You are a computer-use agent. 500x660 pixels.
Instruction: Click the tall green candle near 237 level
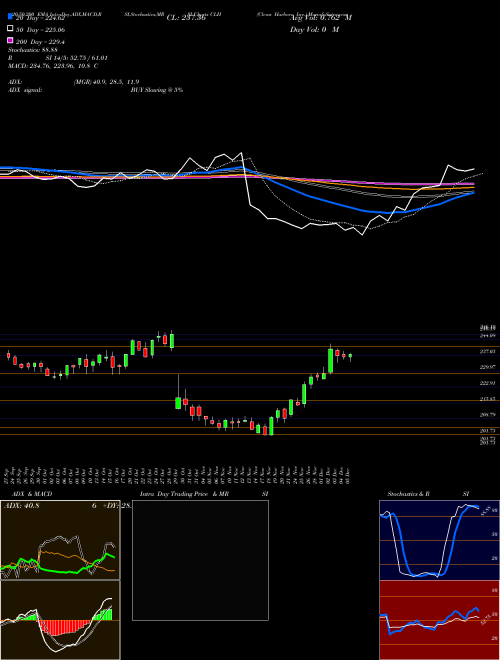(x=331, y=360)
